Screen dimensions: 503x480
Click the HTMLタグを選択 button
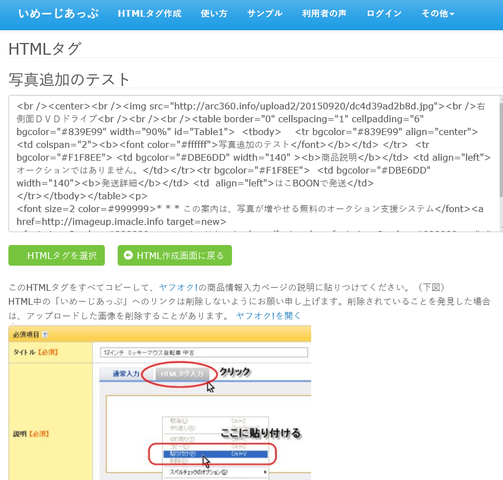click(57, 256)
